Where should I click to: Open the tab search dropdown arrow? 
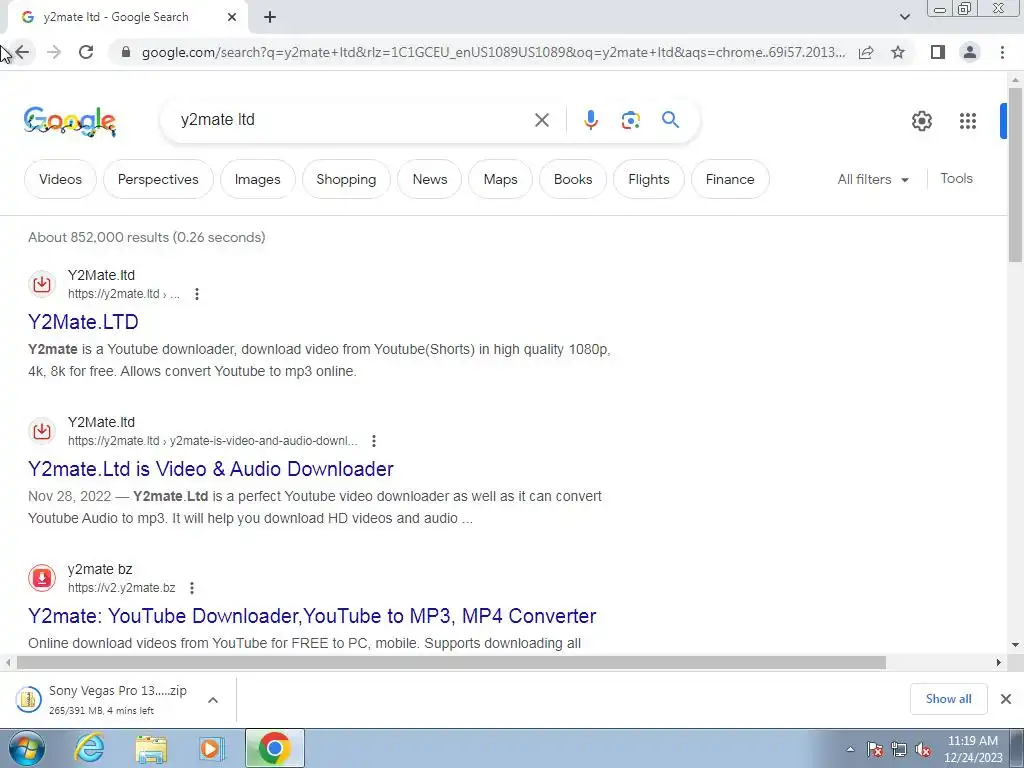(x=904, y=17)
